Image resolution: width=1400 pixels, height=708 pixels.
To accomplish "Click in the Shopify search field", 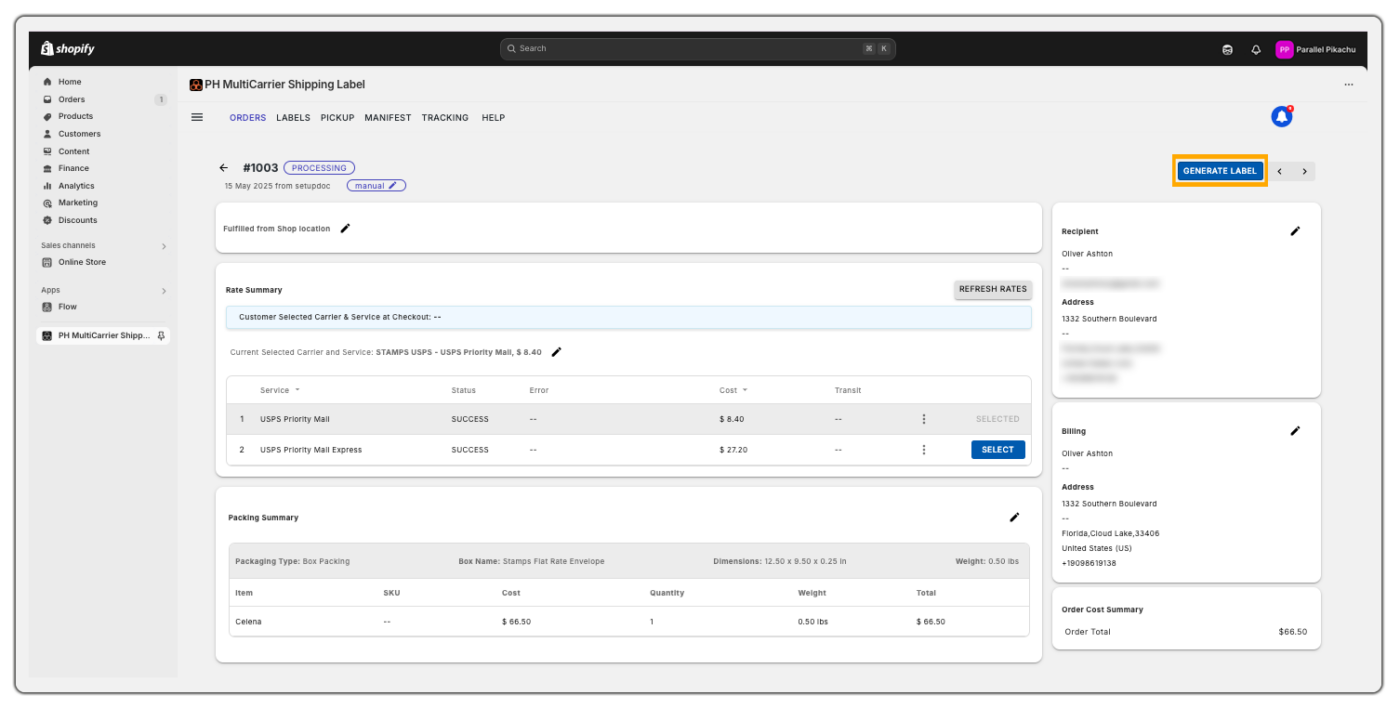I will coord(698,48).
